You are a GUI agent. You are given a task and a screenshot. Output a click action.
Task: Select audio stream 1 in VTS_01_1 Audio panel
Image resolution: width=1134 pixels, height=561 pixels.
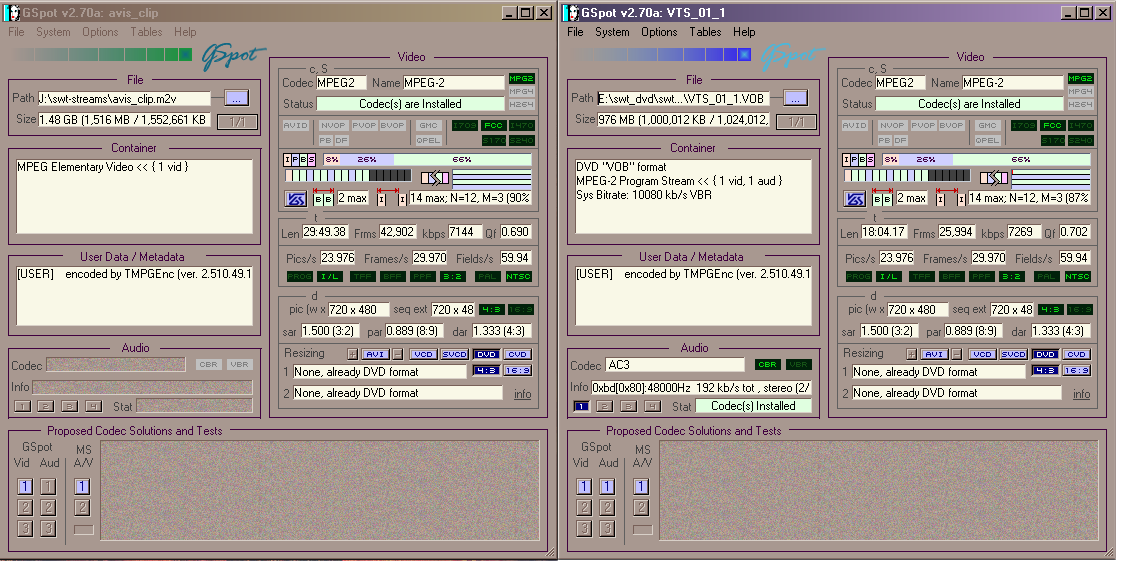[581, 406]
